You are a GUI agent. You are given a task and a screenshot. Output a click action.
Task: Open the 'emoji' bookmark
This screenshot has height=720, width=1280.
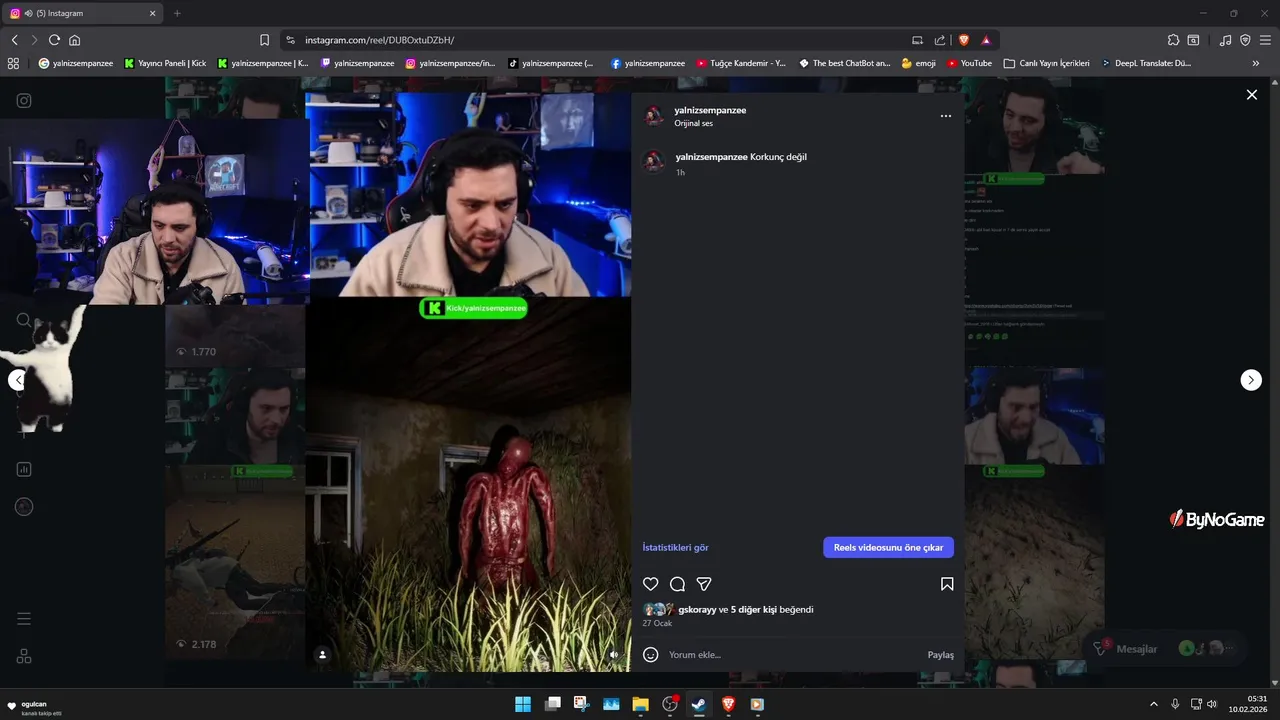(x=918, y=63)
